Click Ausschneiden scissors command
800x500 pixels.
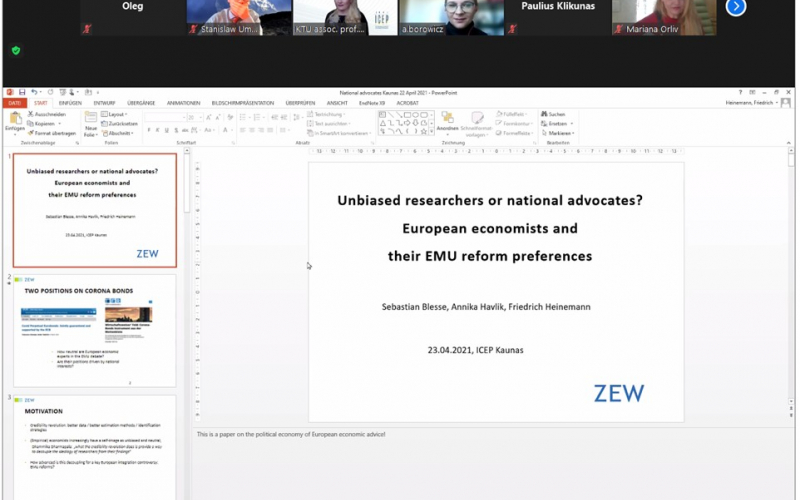46,114
